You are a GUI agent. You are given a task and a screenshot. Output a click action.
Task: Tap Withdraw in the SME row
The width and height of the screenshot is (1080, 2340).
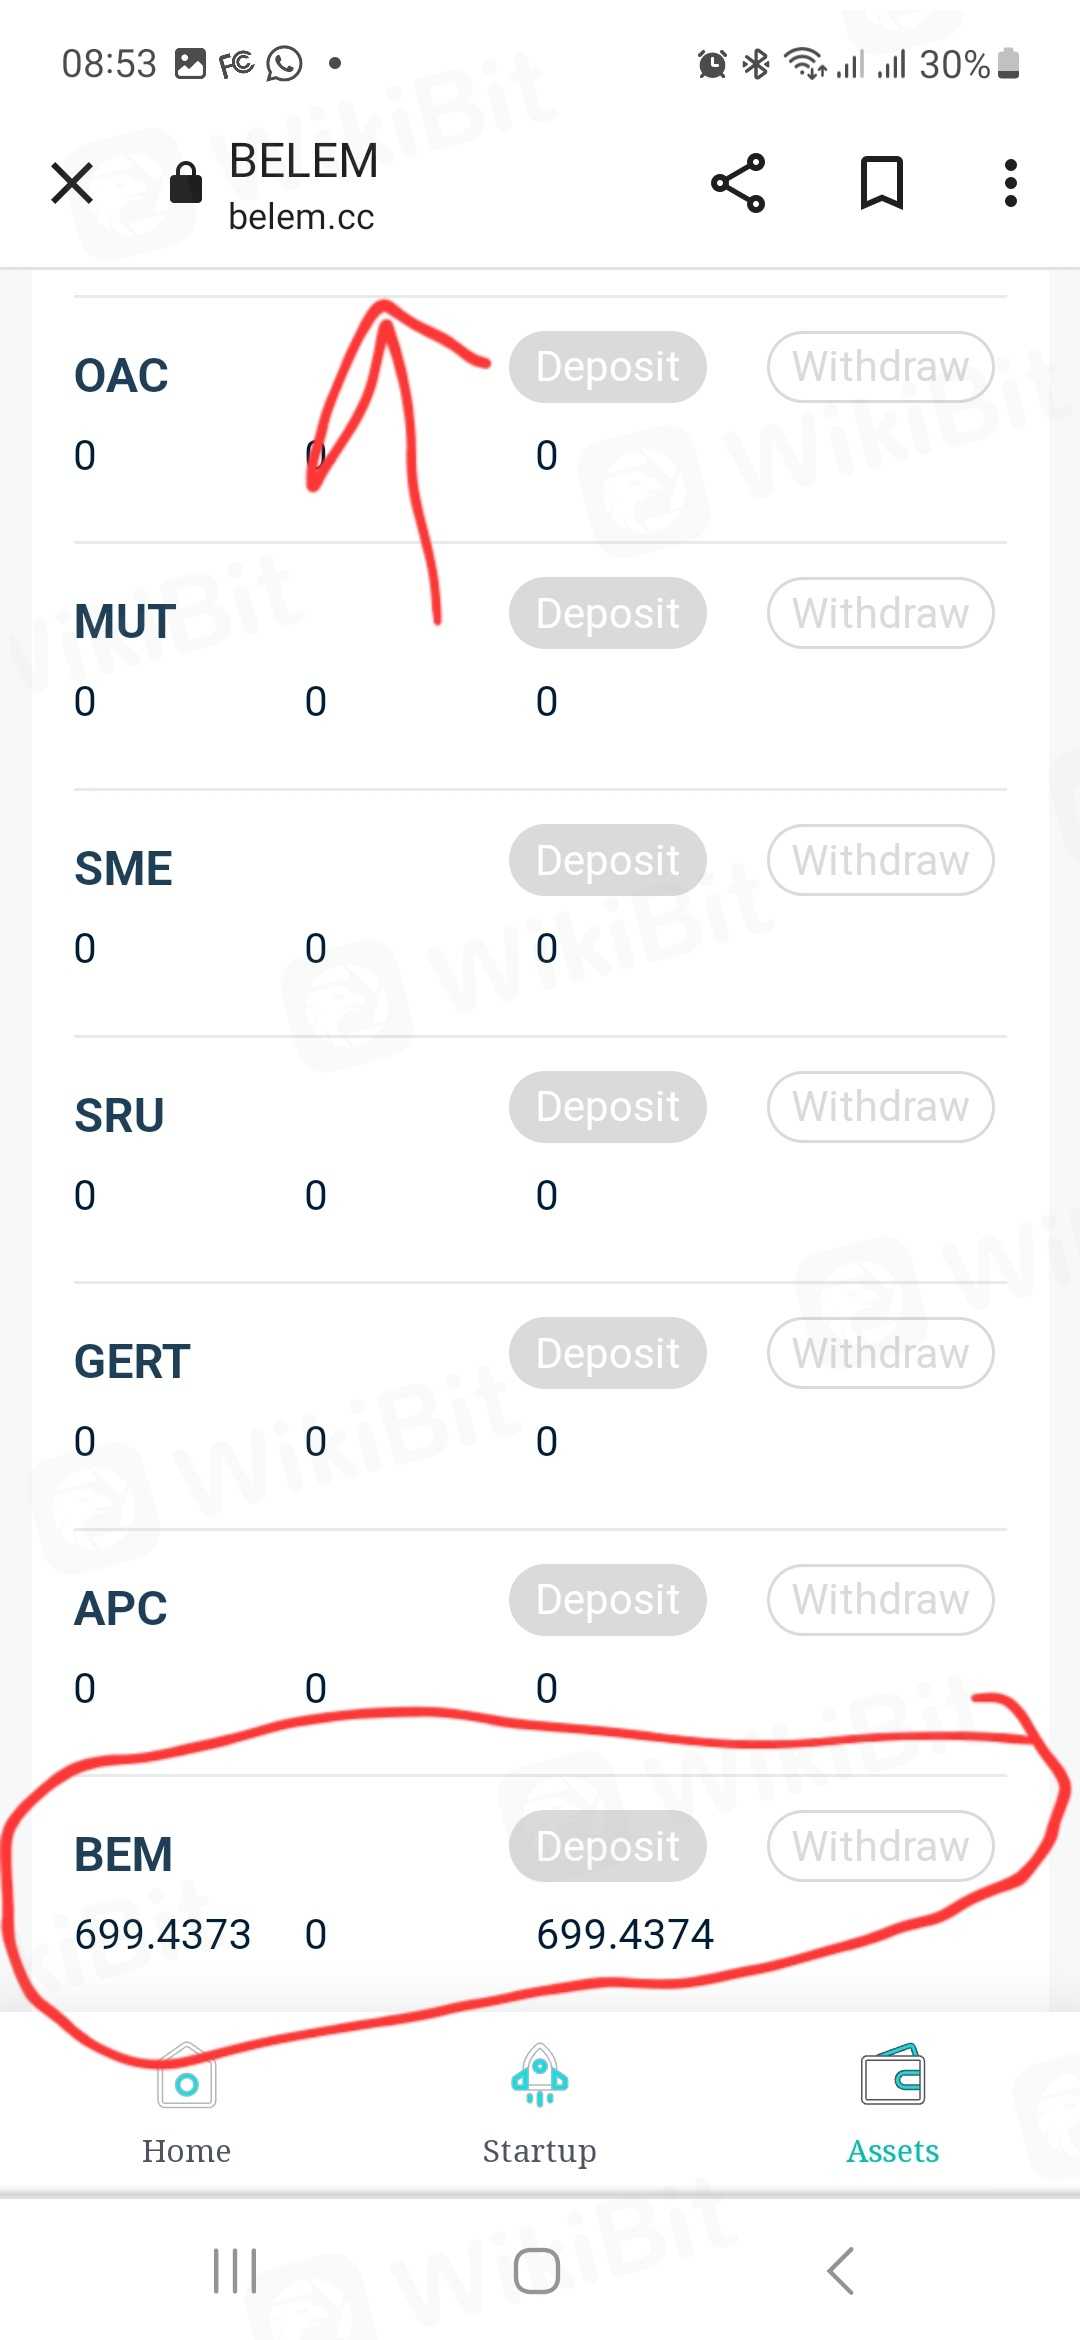[880, 860]
